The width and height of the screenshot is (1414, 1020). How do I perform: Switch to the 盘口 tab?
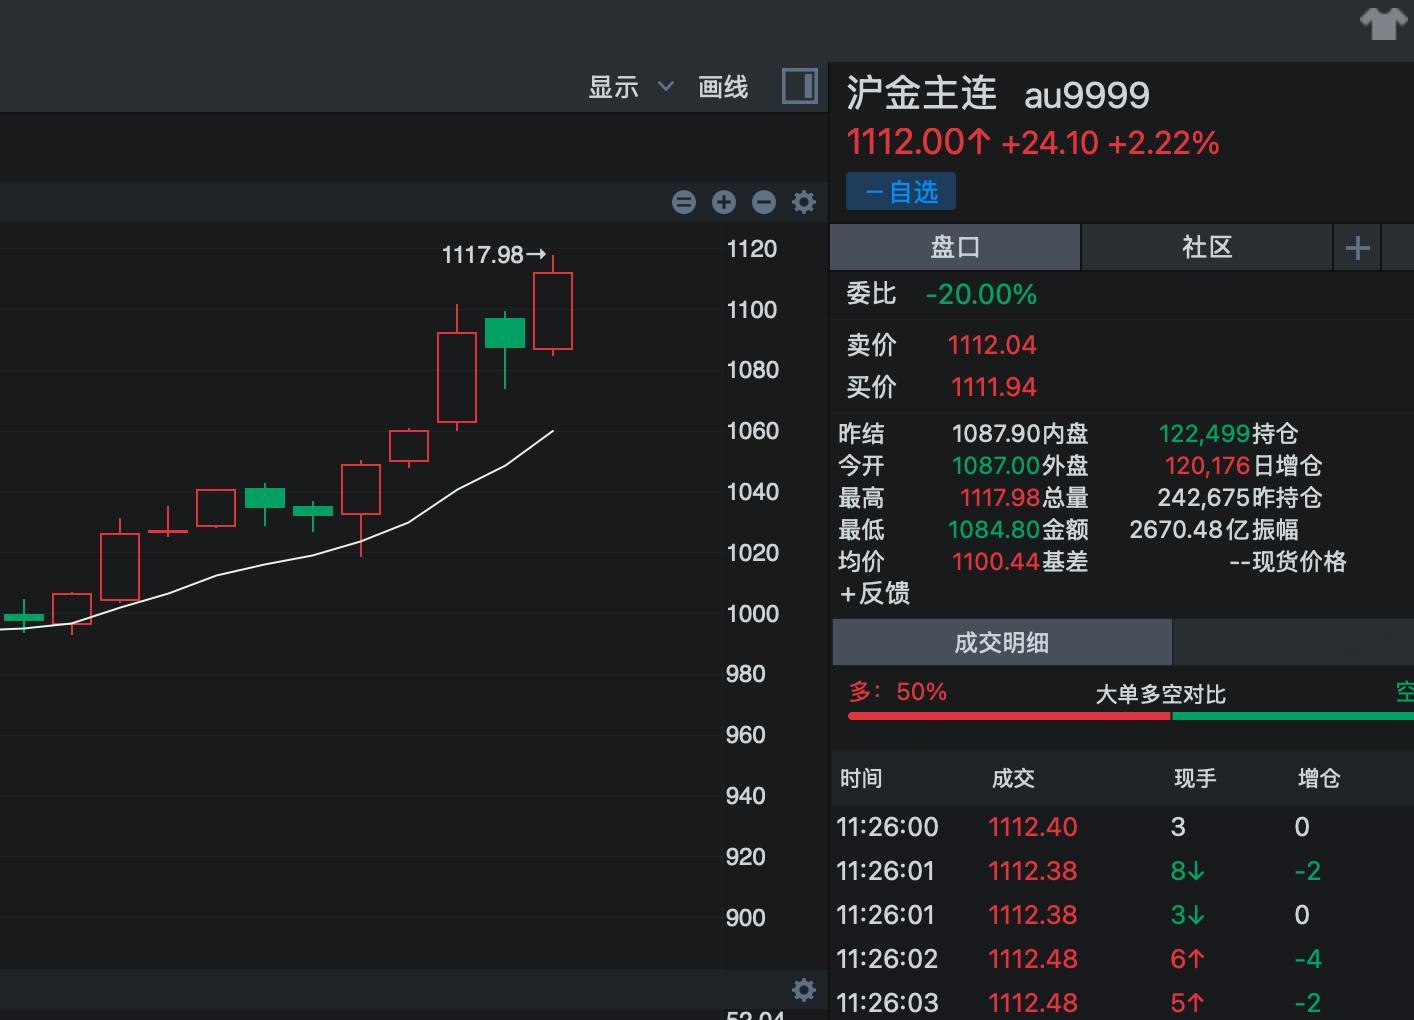955,247
